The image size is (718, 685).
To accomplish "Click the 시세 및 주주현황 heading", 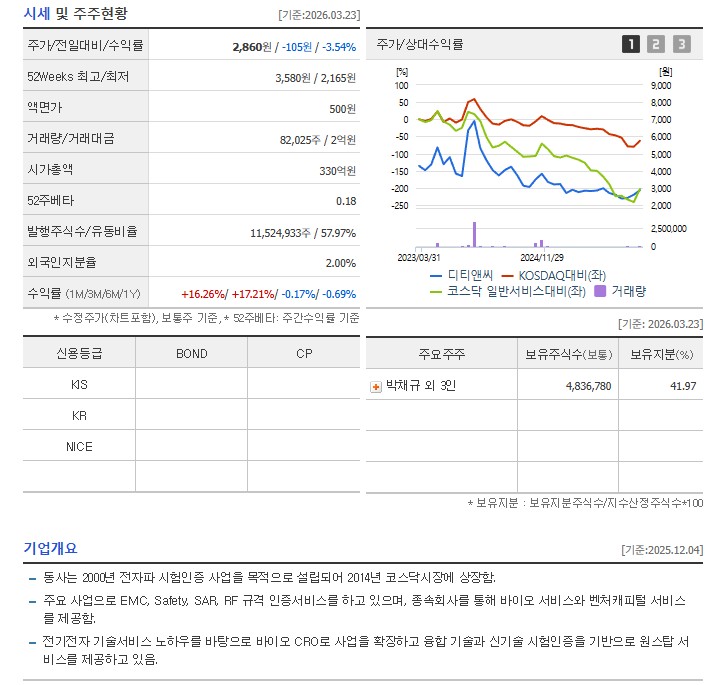I will point(76,13).
